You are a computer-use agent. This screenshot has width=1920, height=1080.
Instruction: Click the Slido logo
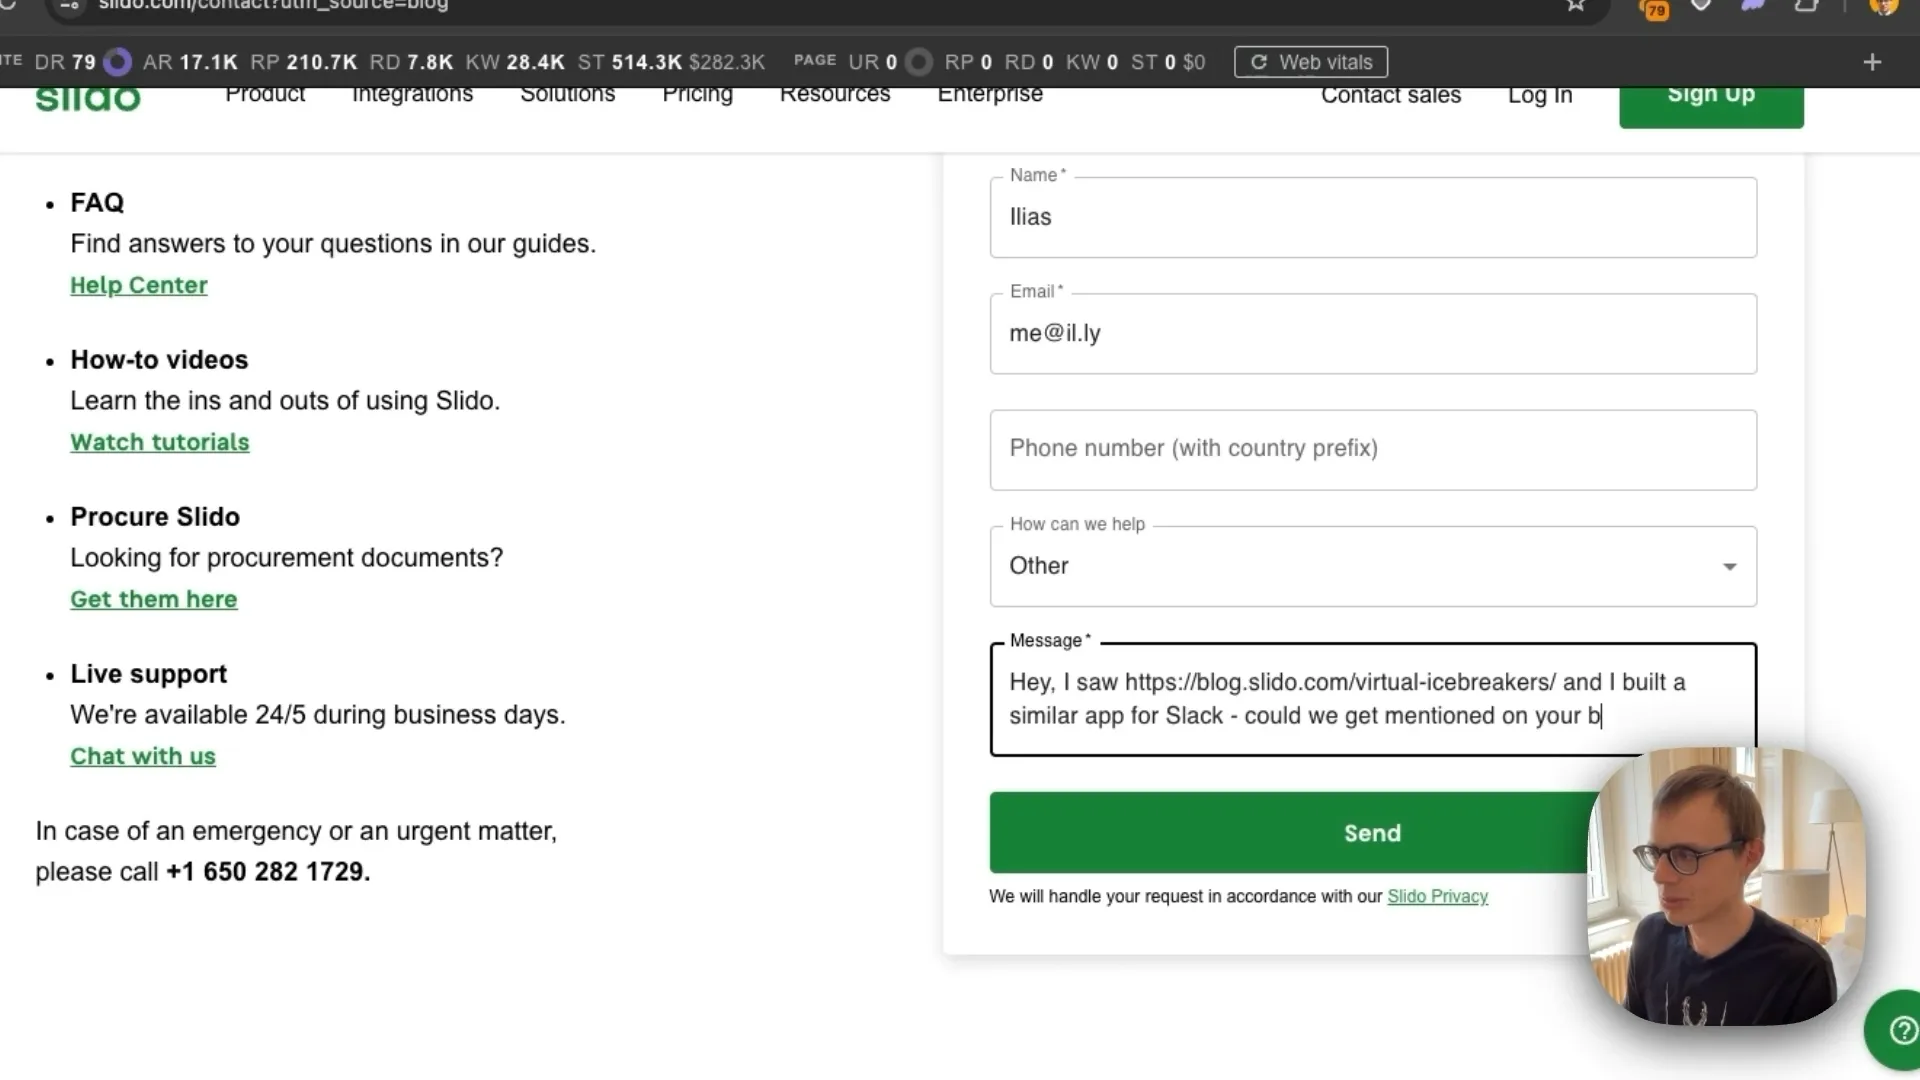88,99
